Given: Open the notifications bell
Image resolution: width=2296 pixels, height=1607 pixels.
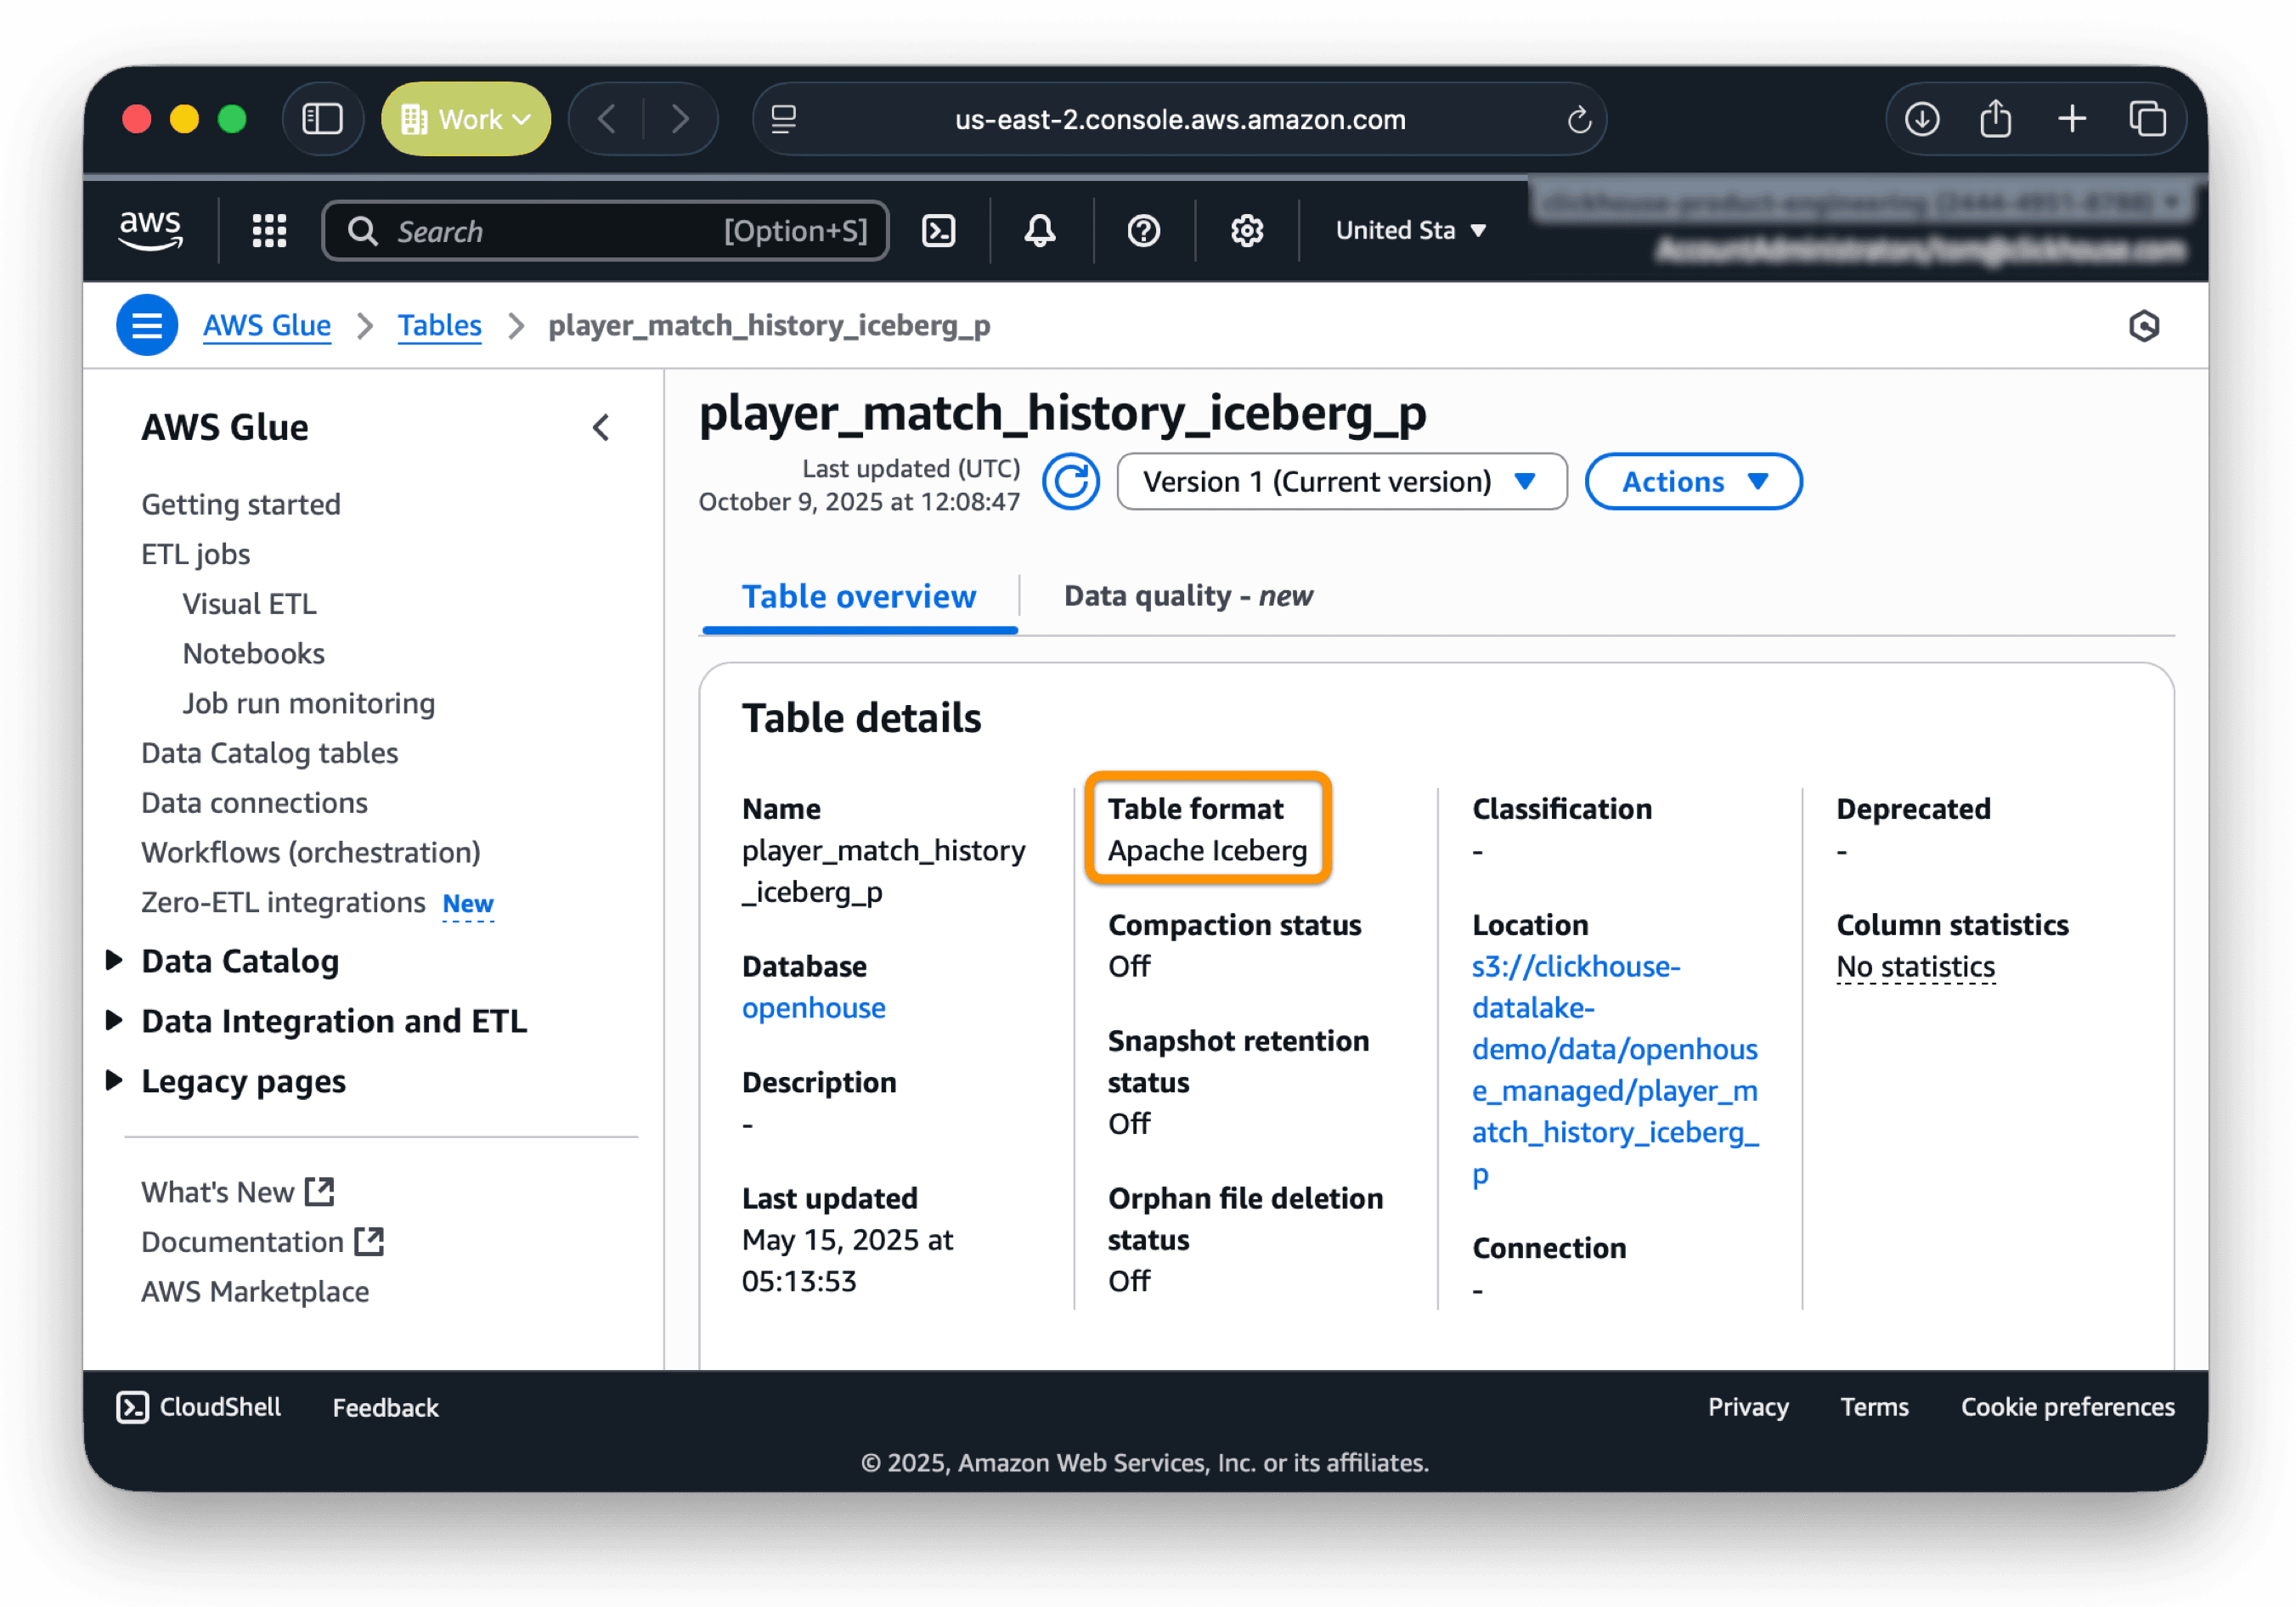Looking at the screenshot, I should coord(1040,231).
